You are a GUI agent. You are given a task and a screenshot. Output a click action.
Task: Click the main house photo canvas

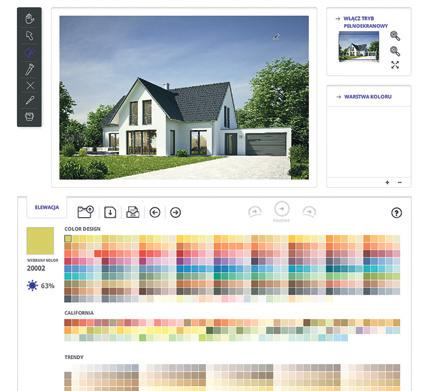click(184, 98)
